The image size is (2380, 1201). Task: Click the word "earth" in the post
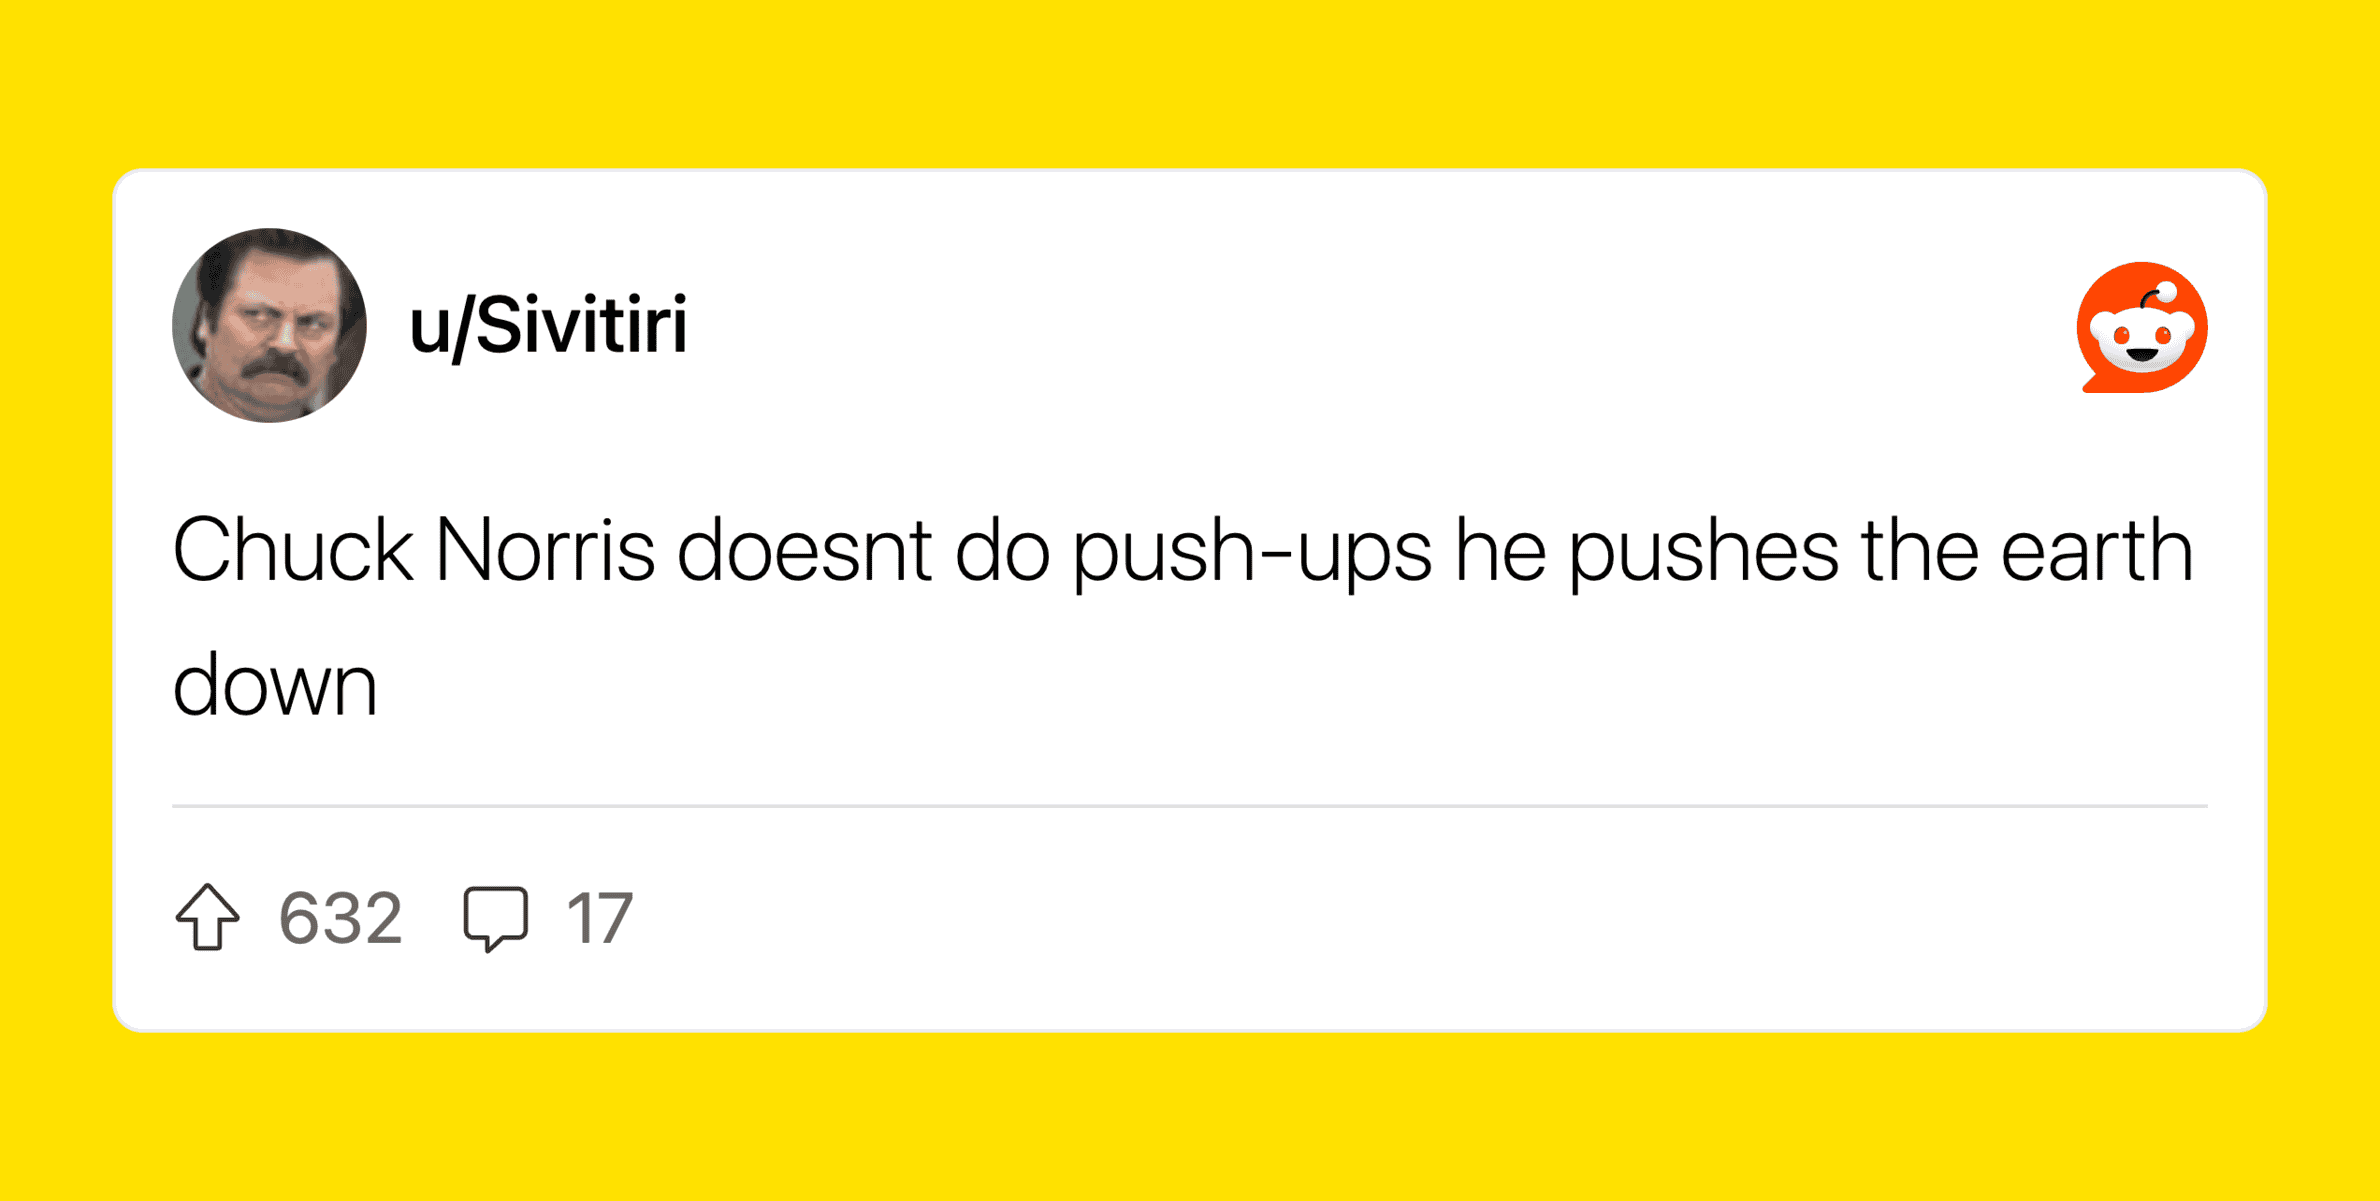pos(2097,551)
